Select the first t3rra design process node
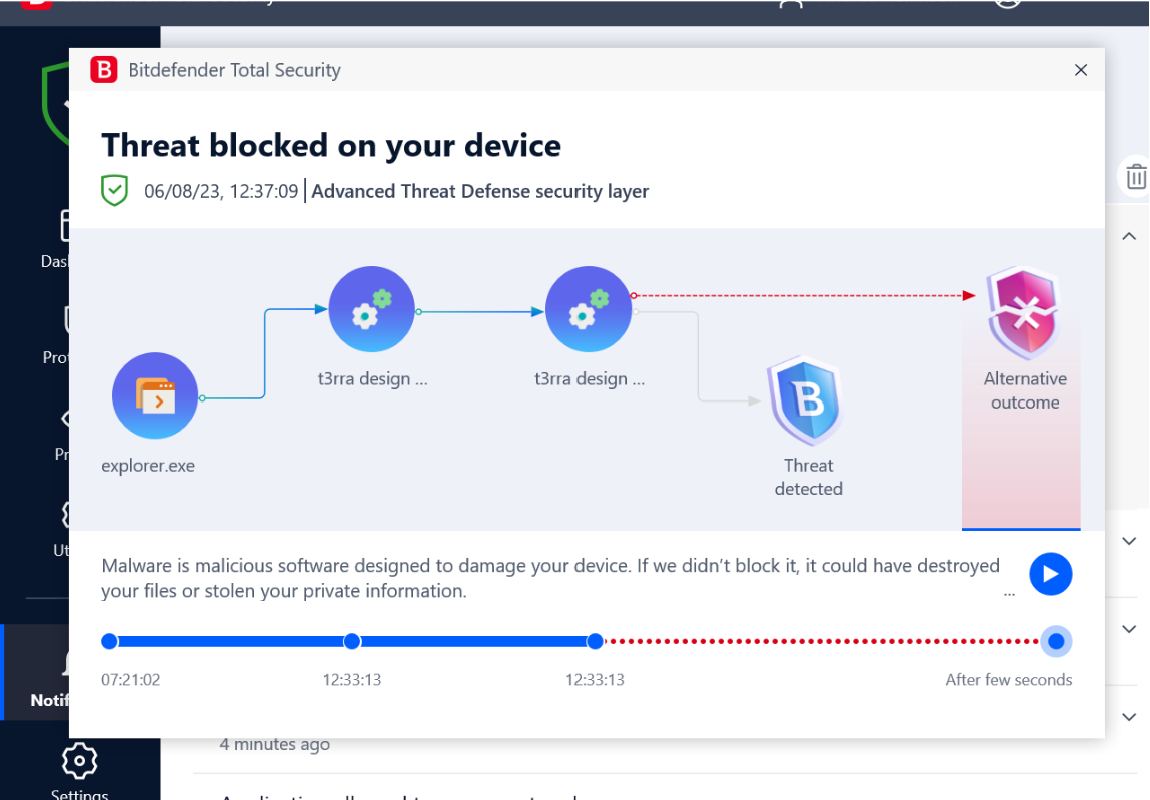 pos(371,309)
